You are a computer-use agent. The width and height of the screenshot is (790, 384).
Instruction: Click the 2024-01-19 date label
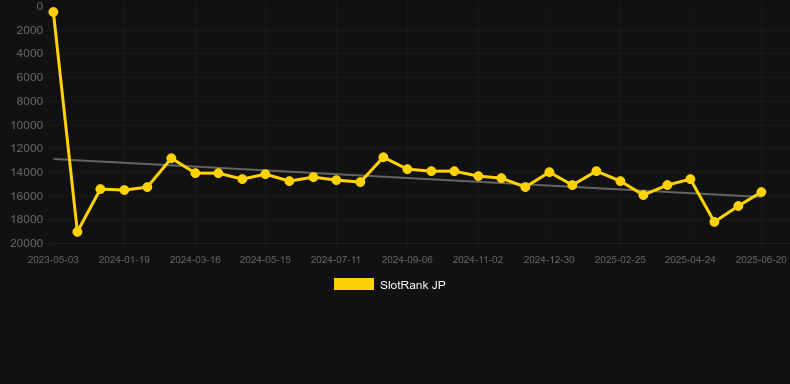(x=124, y=260)
